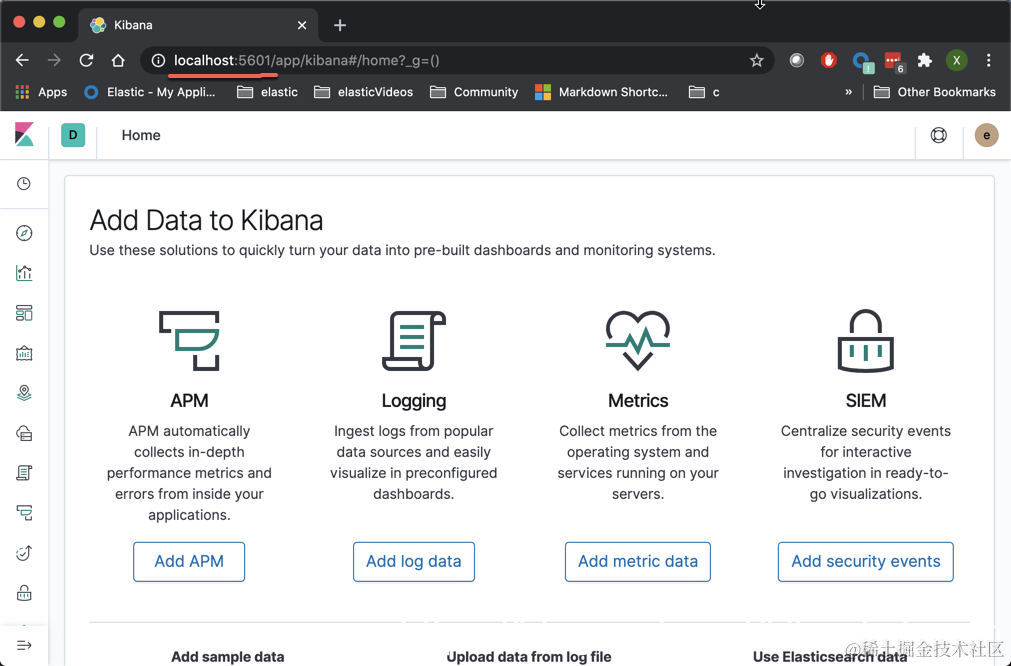Click the red hand blocker extension
The width and height of the screenshot is (1011, 666).
(829, 61)
